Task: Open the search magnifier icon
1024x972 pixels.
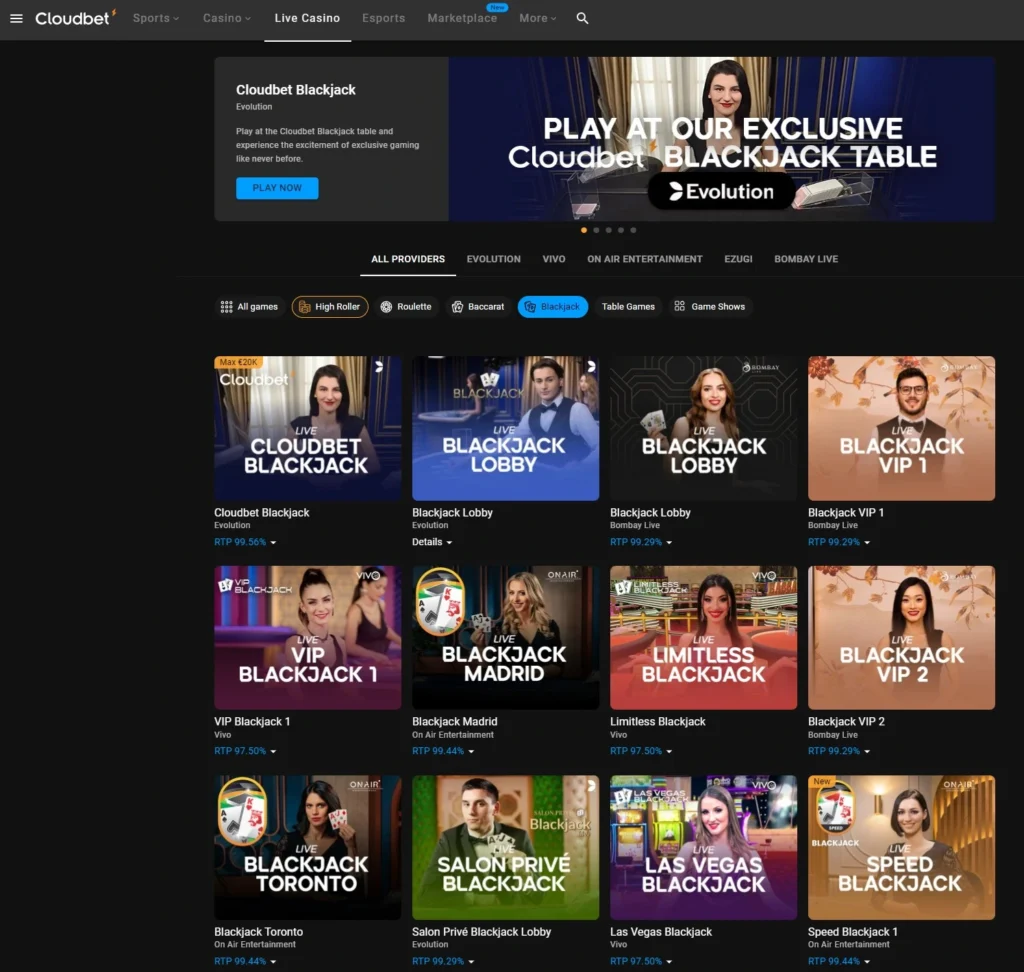Action: pyautogui.click(x=583, y=18)
